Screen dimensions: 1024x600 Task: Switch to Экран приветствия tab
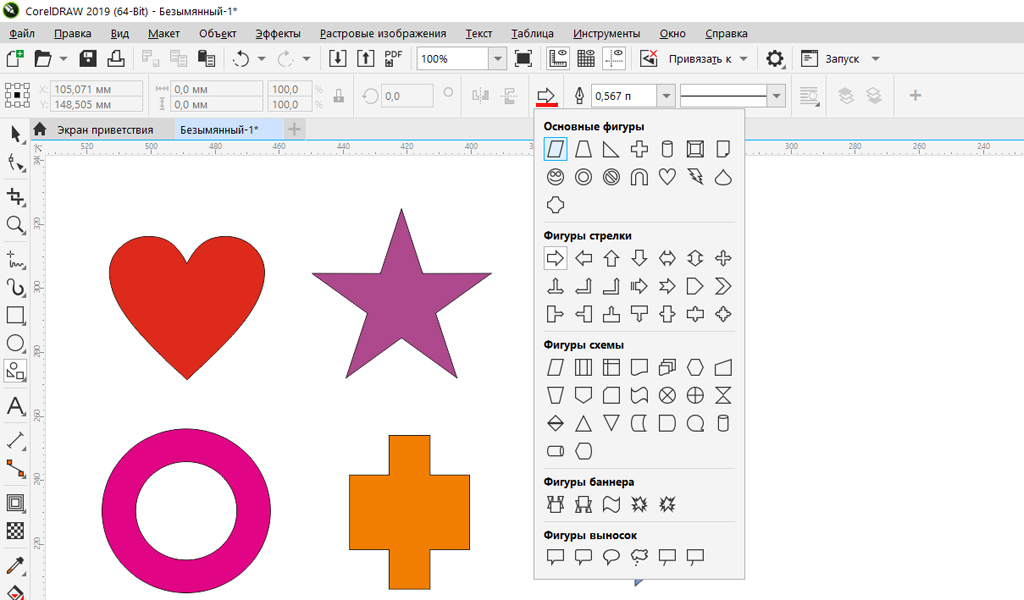[104, 129]
